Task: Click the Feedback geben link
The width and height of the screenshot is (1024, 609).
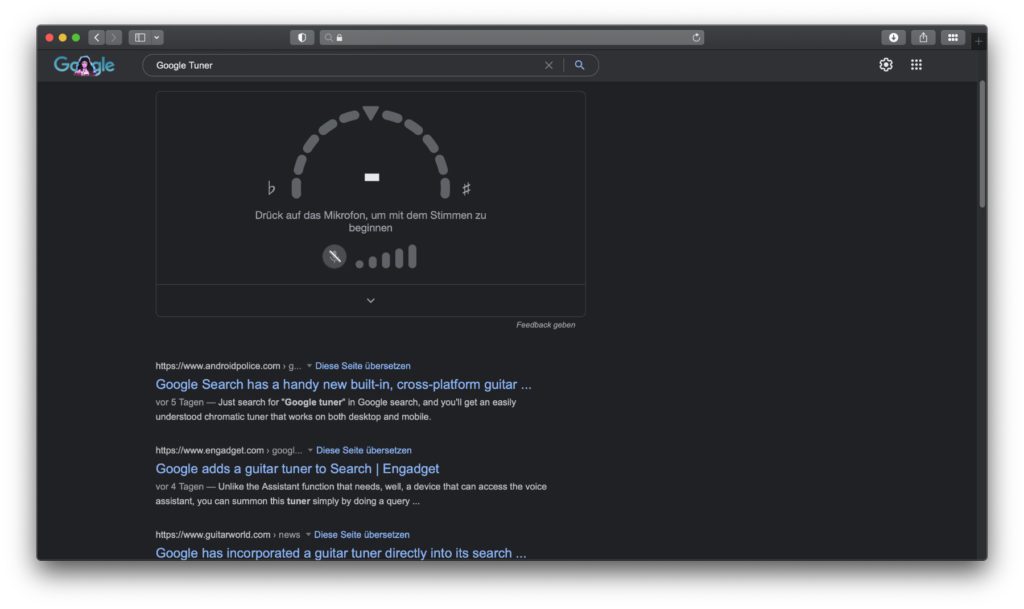Action: pos(545,325)
